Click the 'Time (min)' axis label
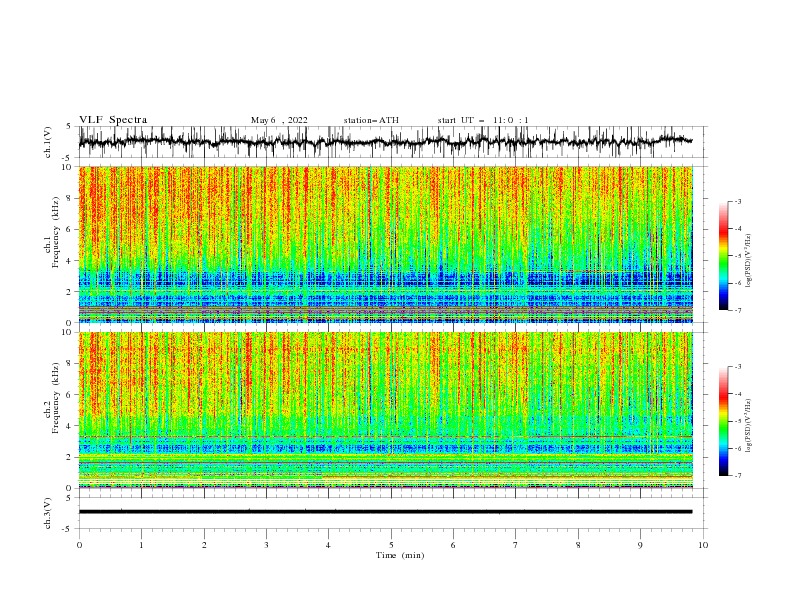The width and height of the screenshot is (792, 612). (400, 555)
